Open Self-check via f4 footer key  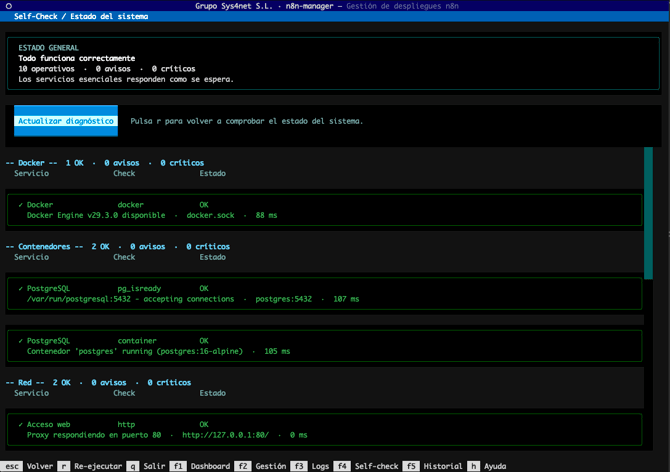click(367, 466)
